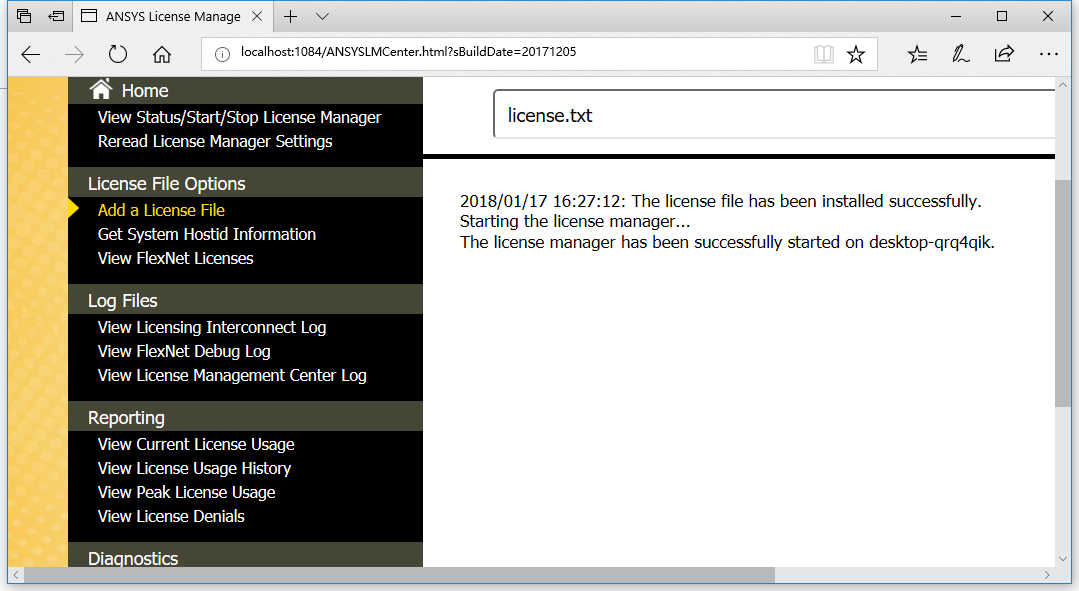
Task: Click License File Options header
Action: point(245,183)
